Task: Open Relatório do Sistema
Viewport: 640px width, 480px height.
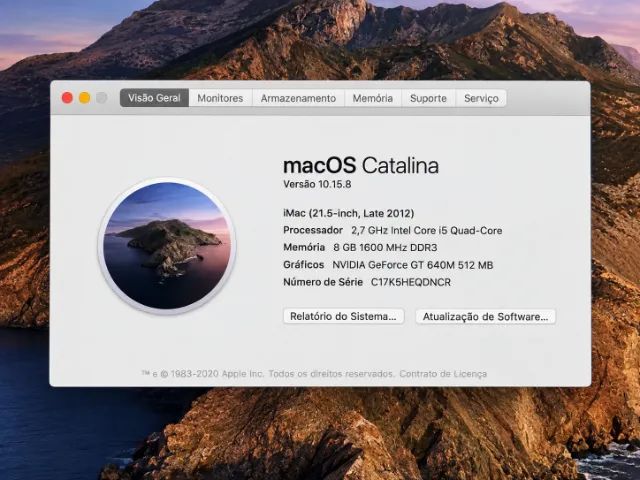Action: coord(343,316)
